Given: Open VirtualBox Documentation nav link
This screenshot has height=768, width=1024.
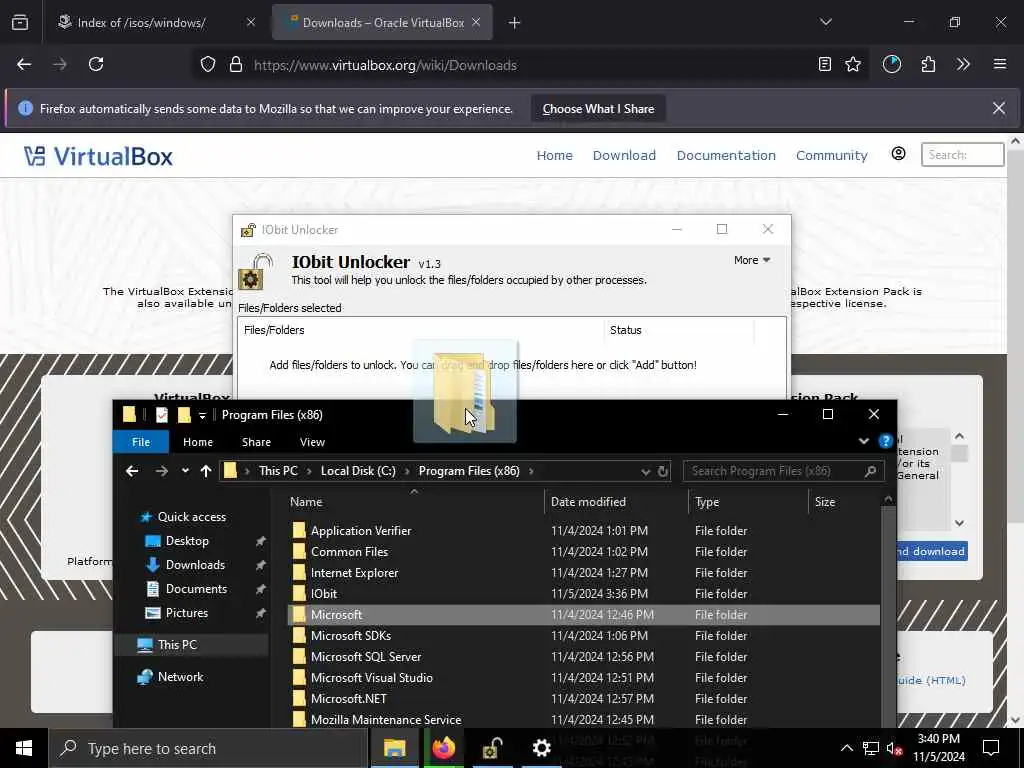Looking at the screenshot, I should point(726,155).
